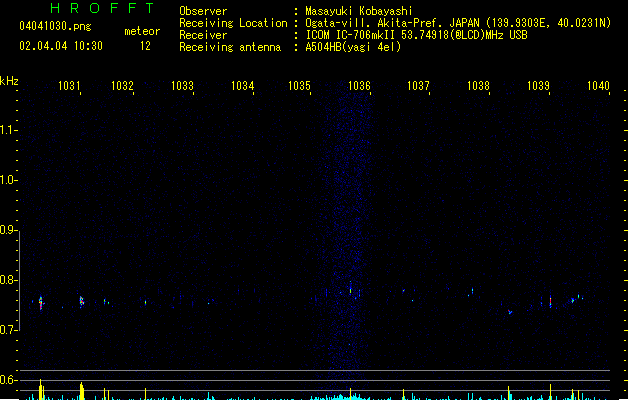Viewport: 629px width, 400px height.
Task: Click the 1035 time axis label
Action: pyautogui.click(x=299, y=85)
